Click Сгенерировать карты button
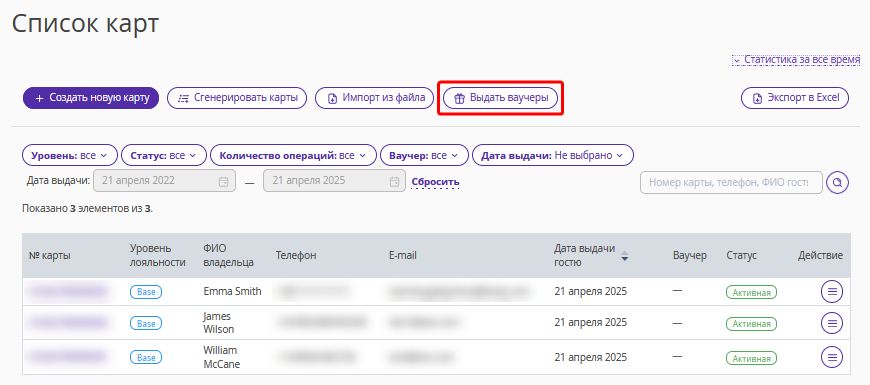The image size is (870, 385). coord(237,98)
